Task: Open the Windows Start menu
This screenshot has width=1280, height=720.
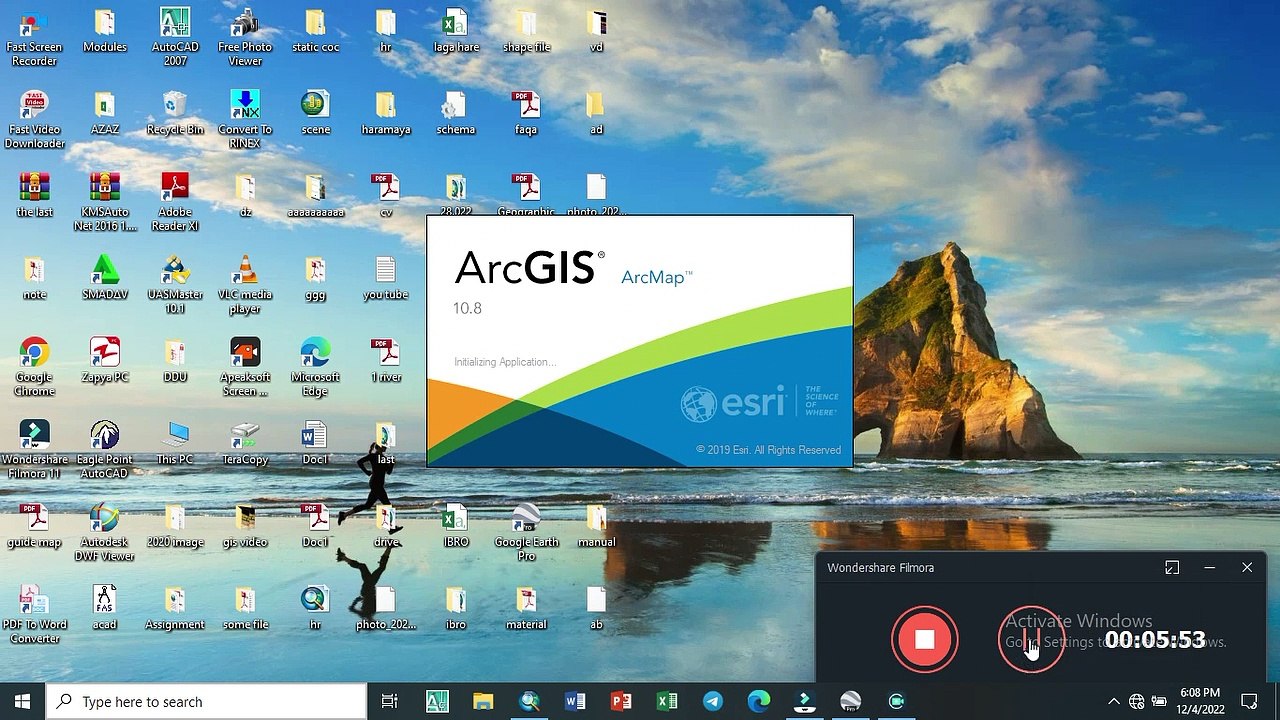Action: (x=22, y=701)
